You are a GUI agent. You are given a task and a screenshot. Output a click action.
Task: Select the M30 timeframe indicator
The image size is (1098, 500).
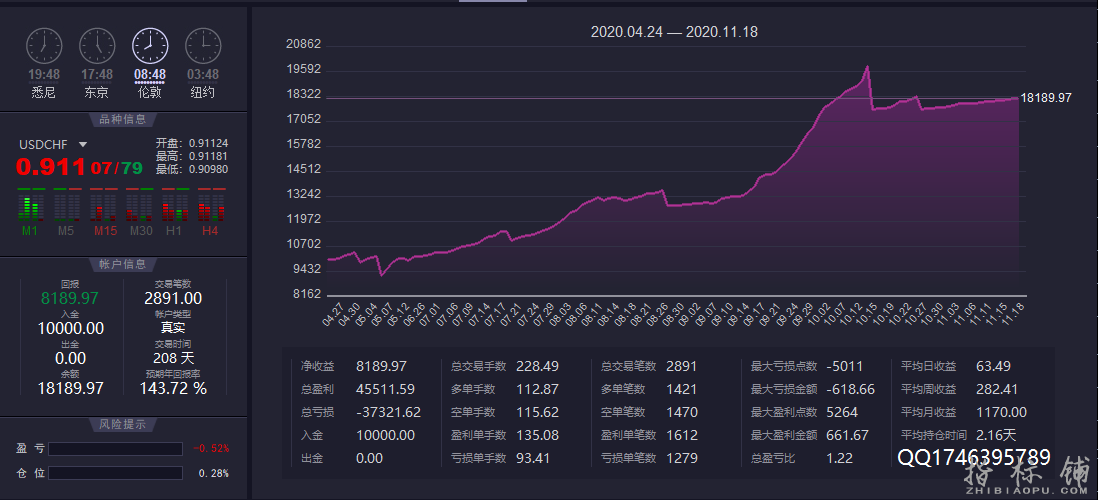pyautogui.click(x=139, y=212)
